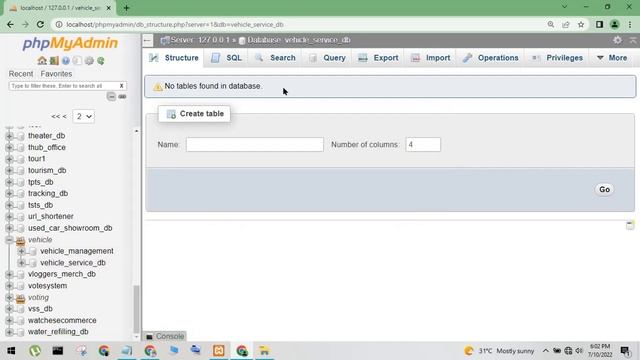Share this page icon in address bar

[566, 24]
